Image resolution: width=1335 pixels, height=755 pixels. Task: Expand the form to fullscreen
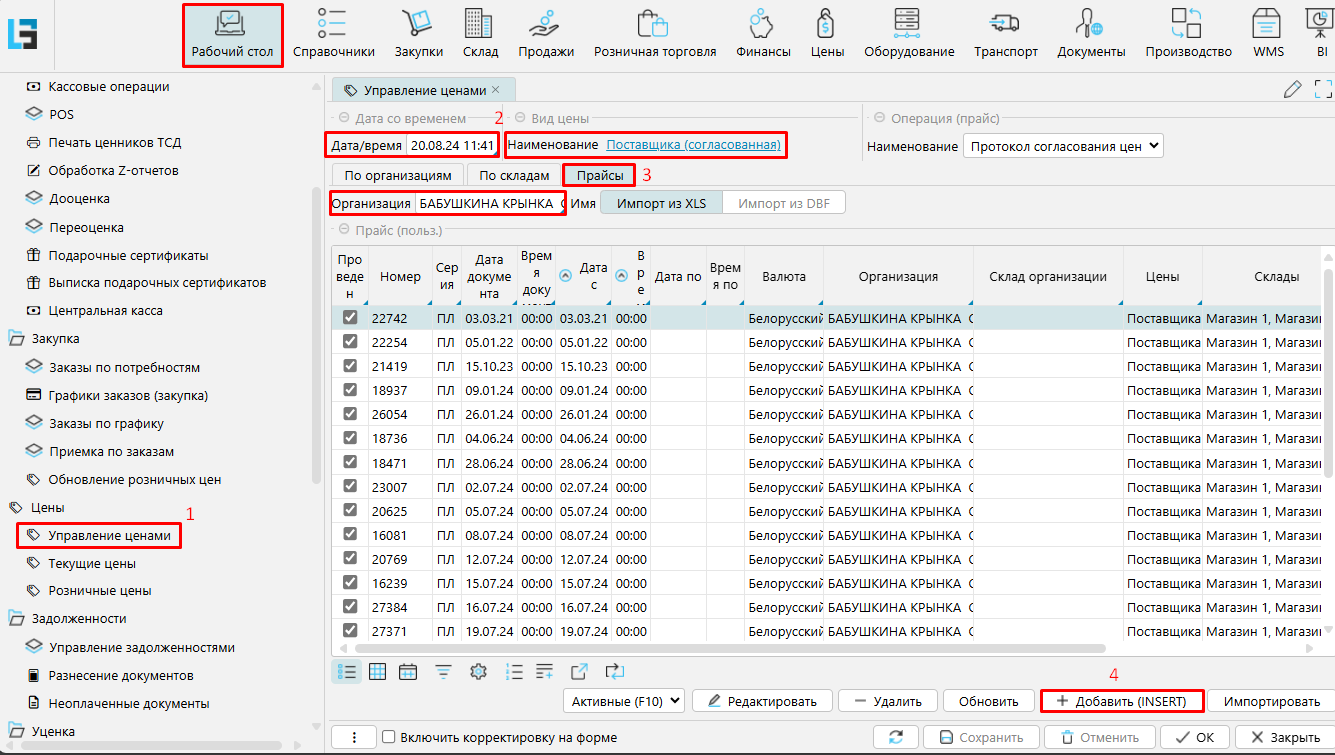click(1323, 90)
